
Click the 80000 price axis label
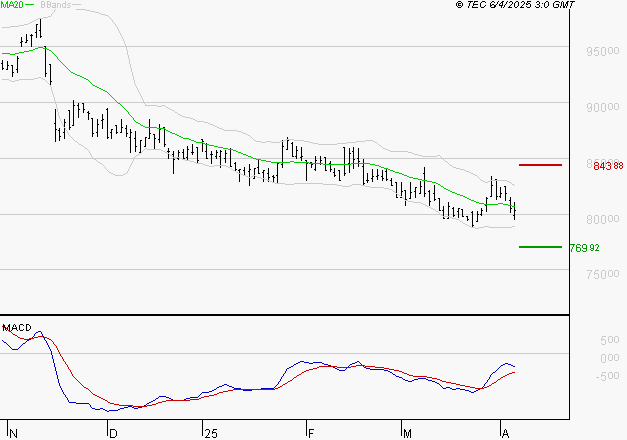coord(603,219)
